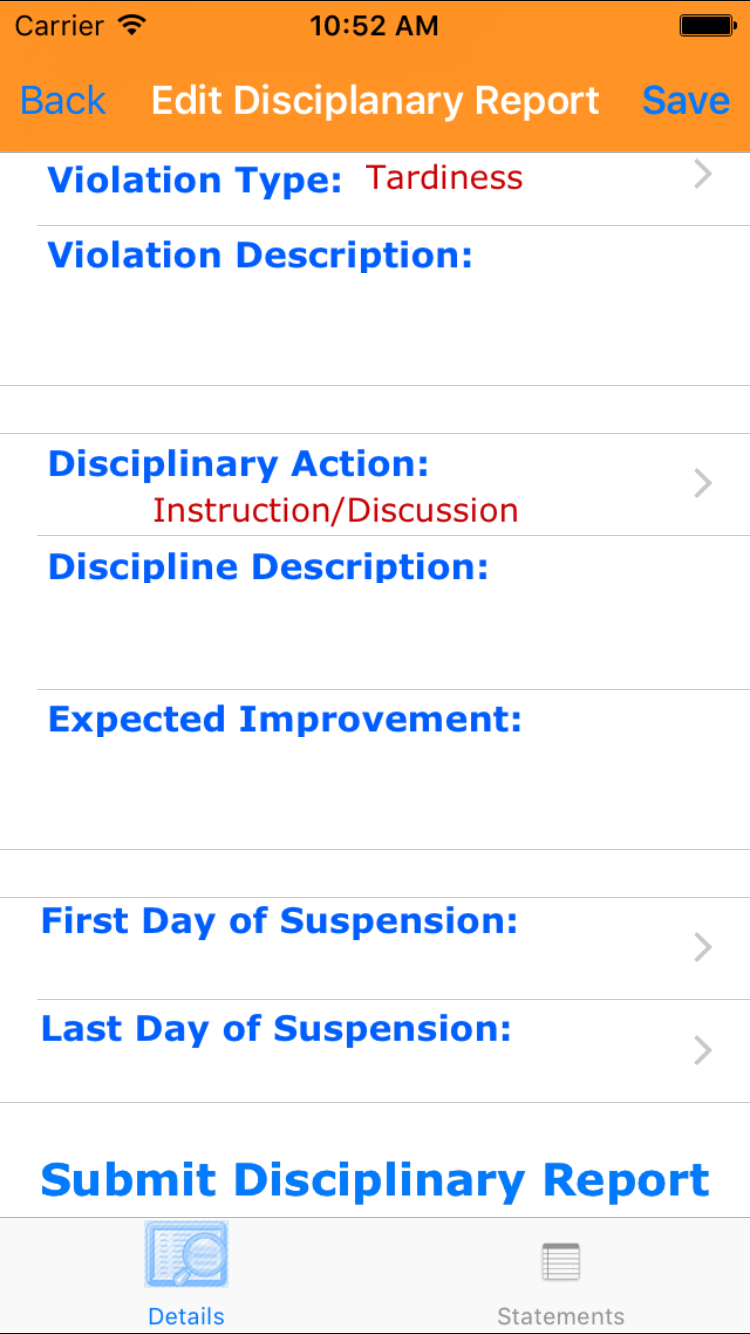Tap the battery icon in status bar

[x=707, y=26]
